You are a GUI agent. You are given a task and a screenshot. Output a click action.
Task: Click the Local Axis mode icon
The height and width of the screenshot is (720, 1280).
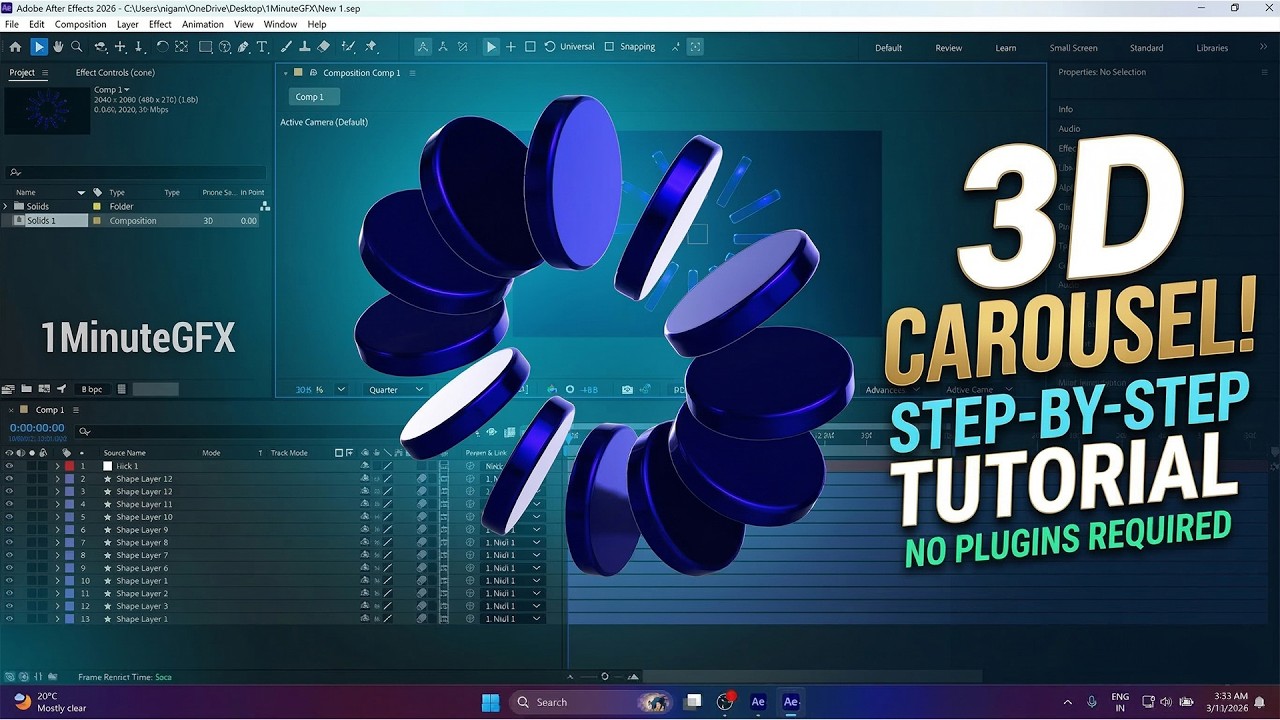[x=423, y=47]
